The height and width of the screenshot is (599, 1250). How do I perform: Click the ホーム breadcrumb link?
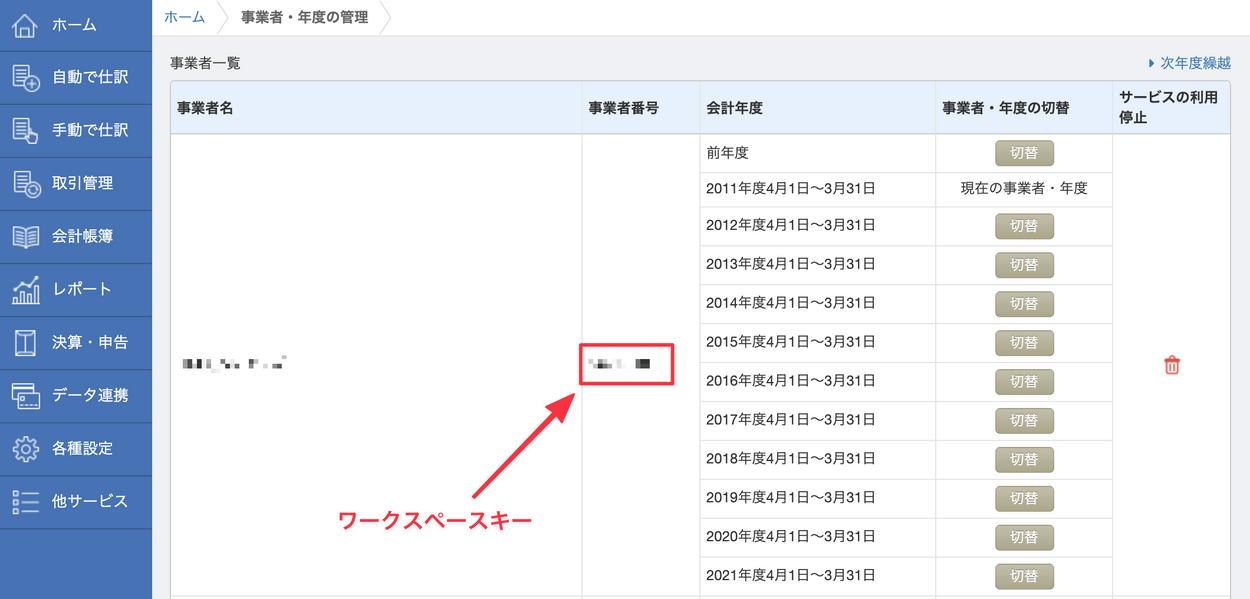pos(184,17)
